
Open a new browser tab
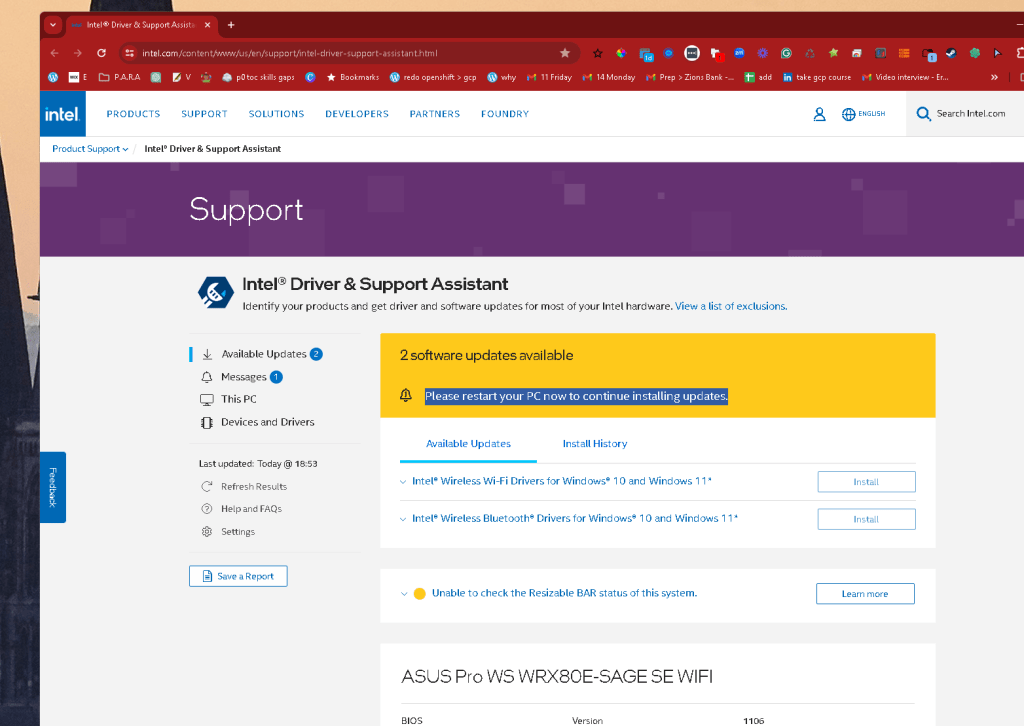pyautogui.click(x=231, y=25)
